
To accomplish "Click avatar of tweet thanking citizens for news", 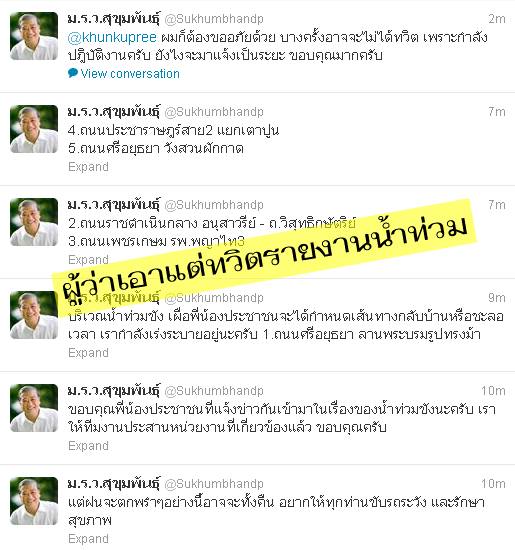I will click(34, 408).
